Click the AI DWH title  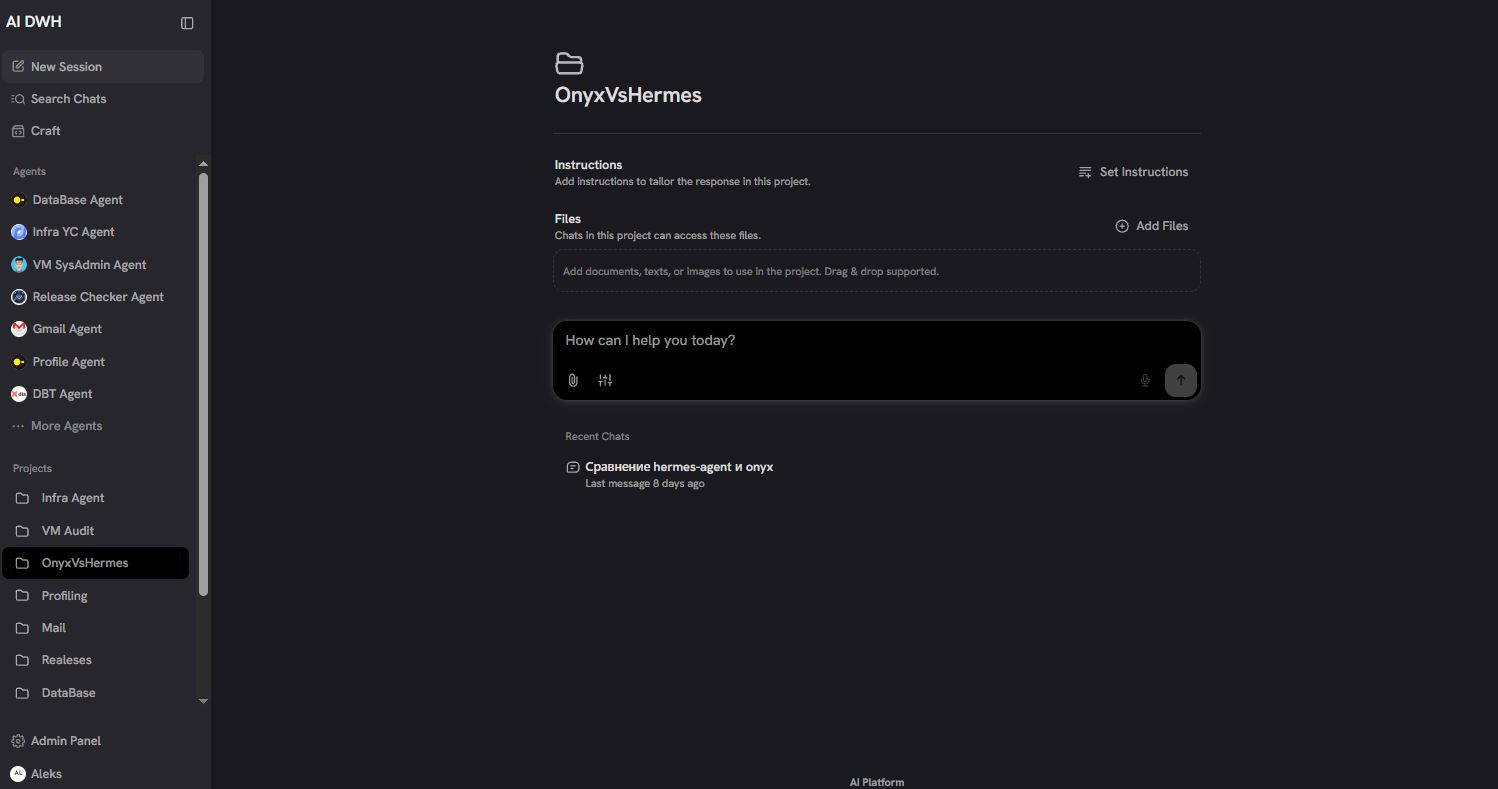click(x=34, y=22)
